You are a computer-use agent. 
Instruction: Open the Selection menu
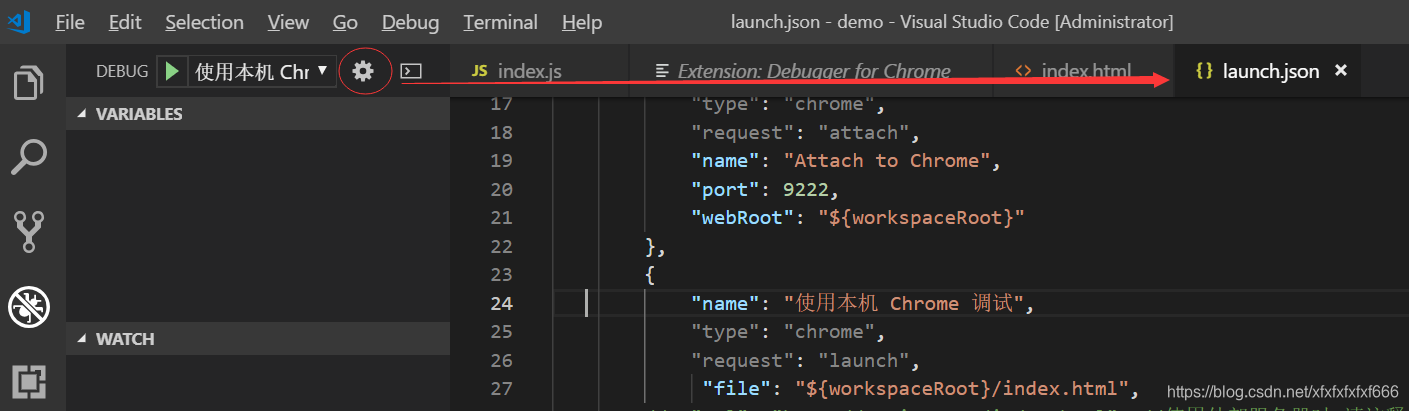(x=204, y=22)
